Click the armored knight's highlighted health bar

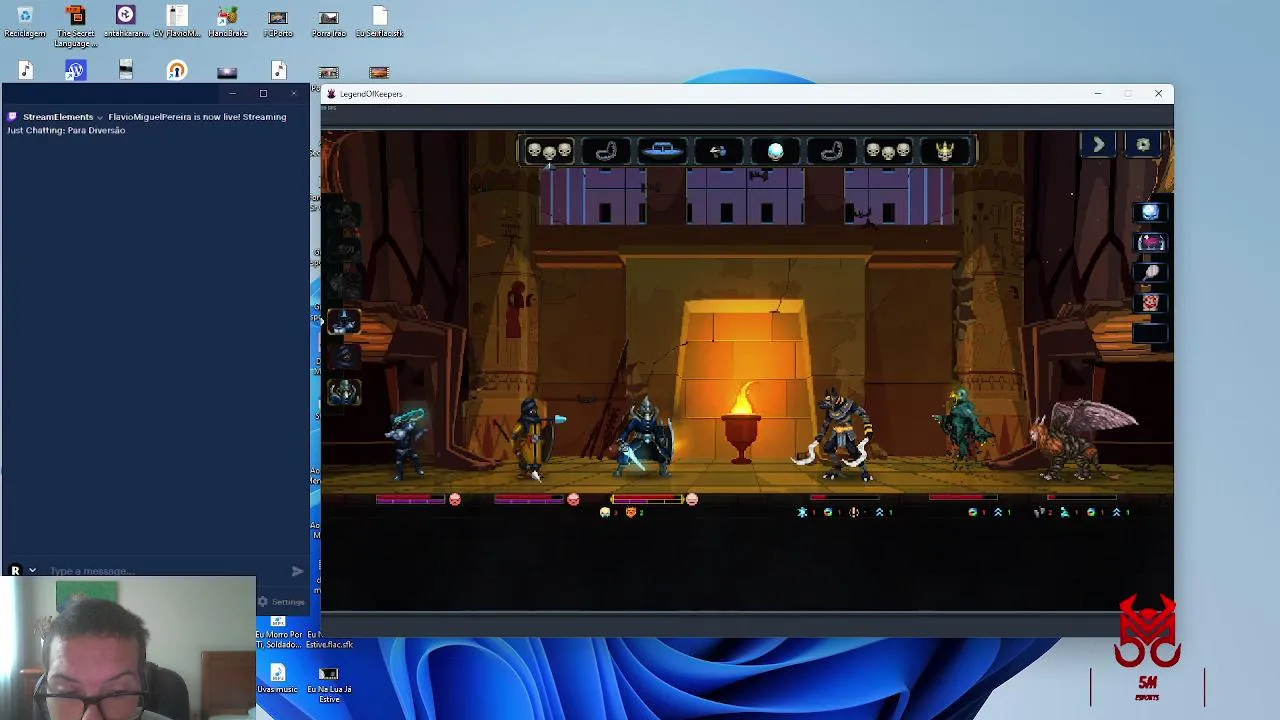tap(647, 499)
